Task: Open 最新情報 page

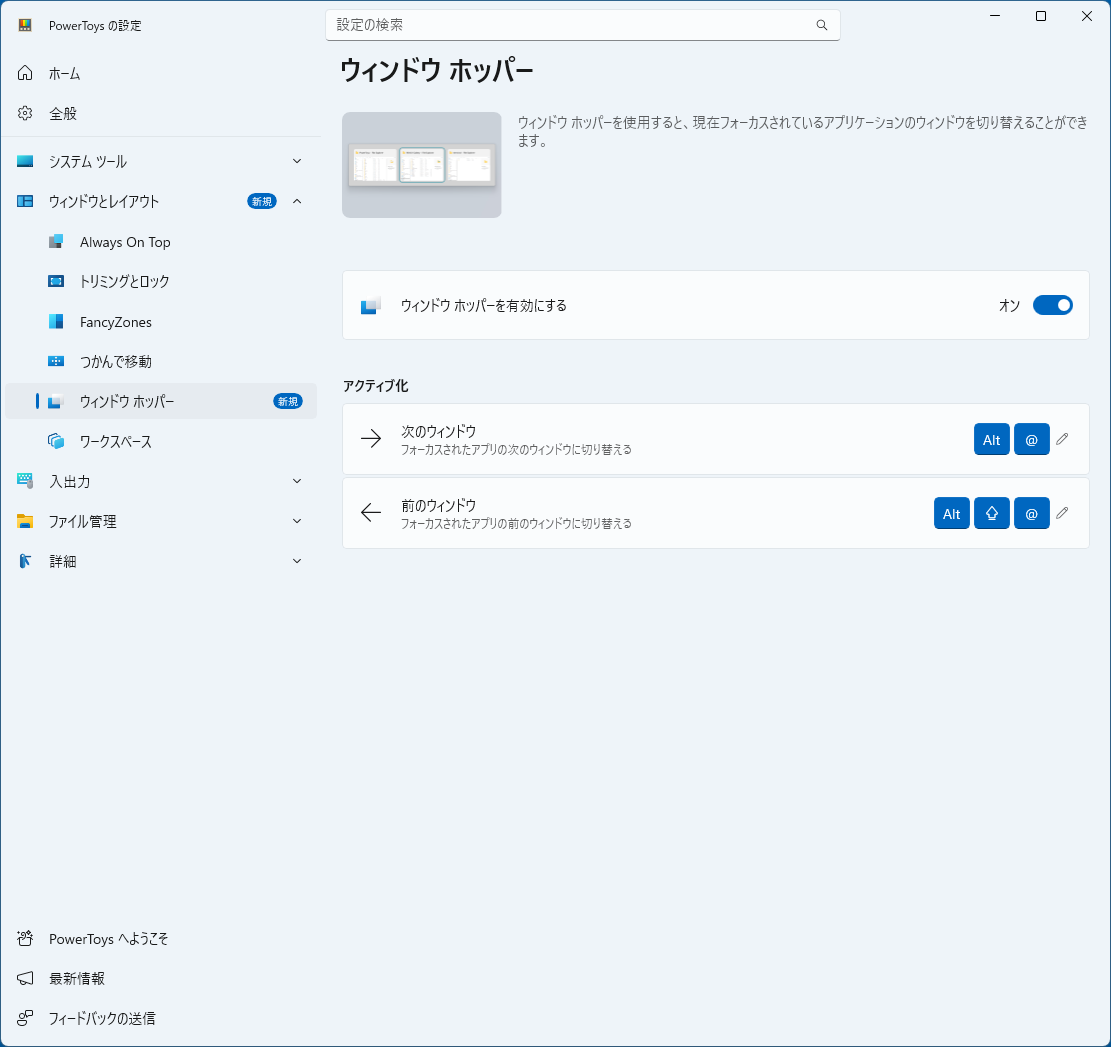Action: tap(161, 978)
